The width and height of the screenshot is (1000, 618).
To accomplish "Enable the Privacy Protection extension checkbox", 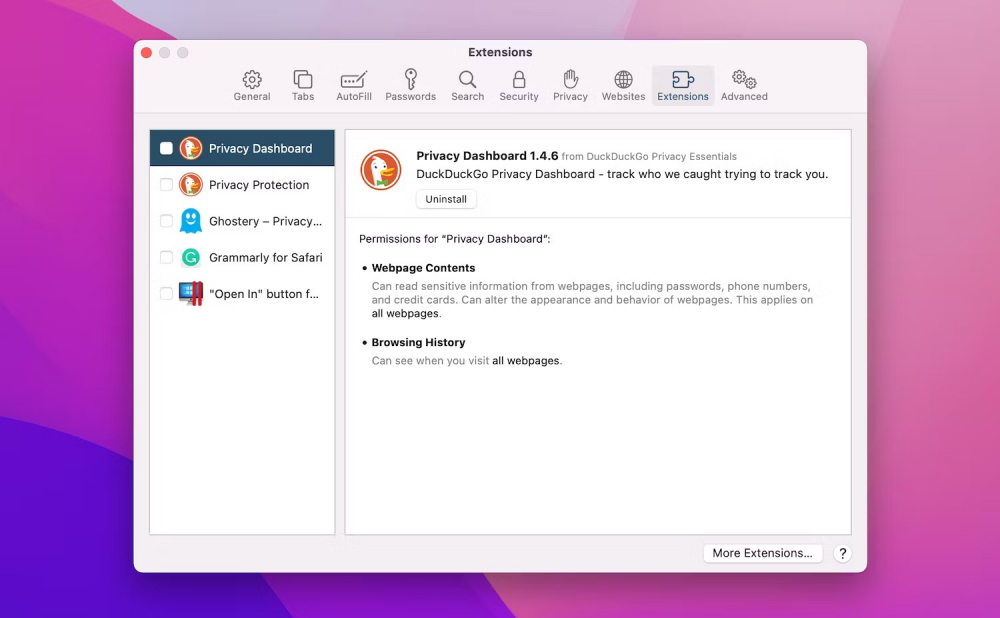I will tap(166, 185).
